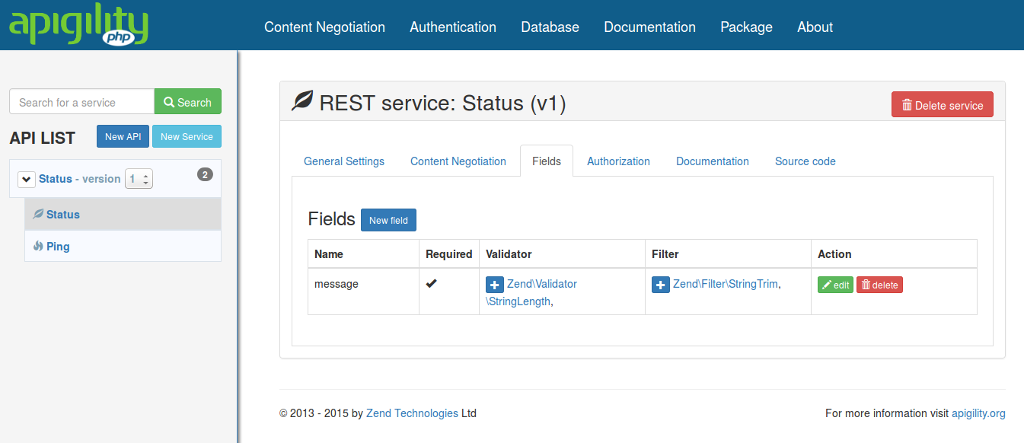Screen dimensions: 1024x443
Task: Open the Source code tab
Action: click(805, 161)
